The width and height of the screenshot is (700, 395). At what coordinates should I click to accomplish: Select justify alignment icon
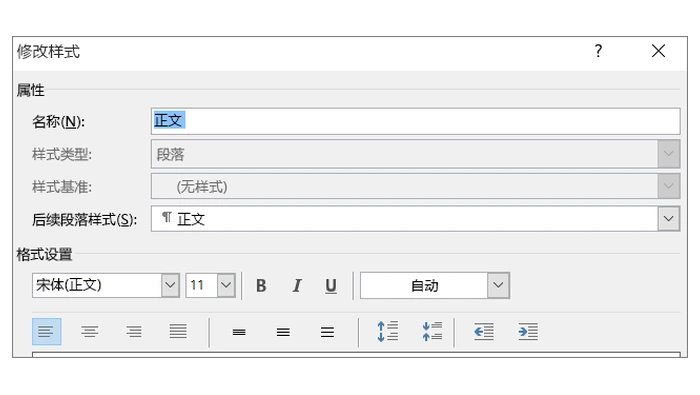[178, 332]
